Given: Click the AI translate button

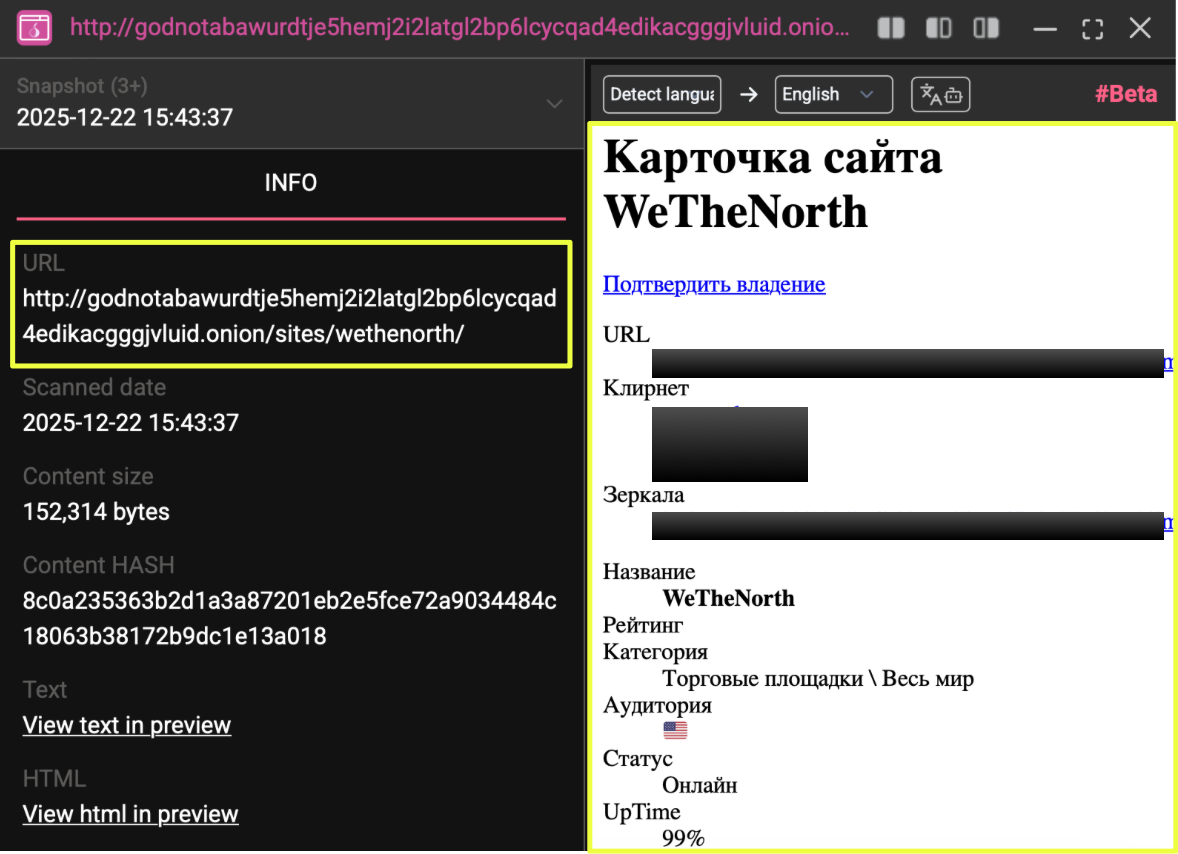Looking at the screenshot, I should pyautogui.click(x=940, y=95).
